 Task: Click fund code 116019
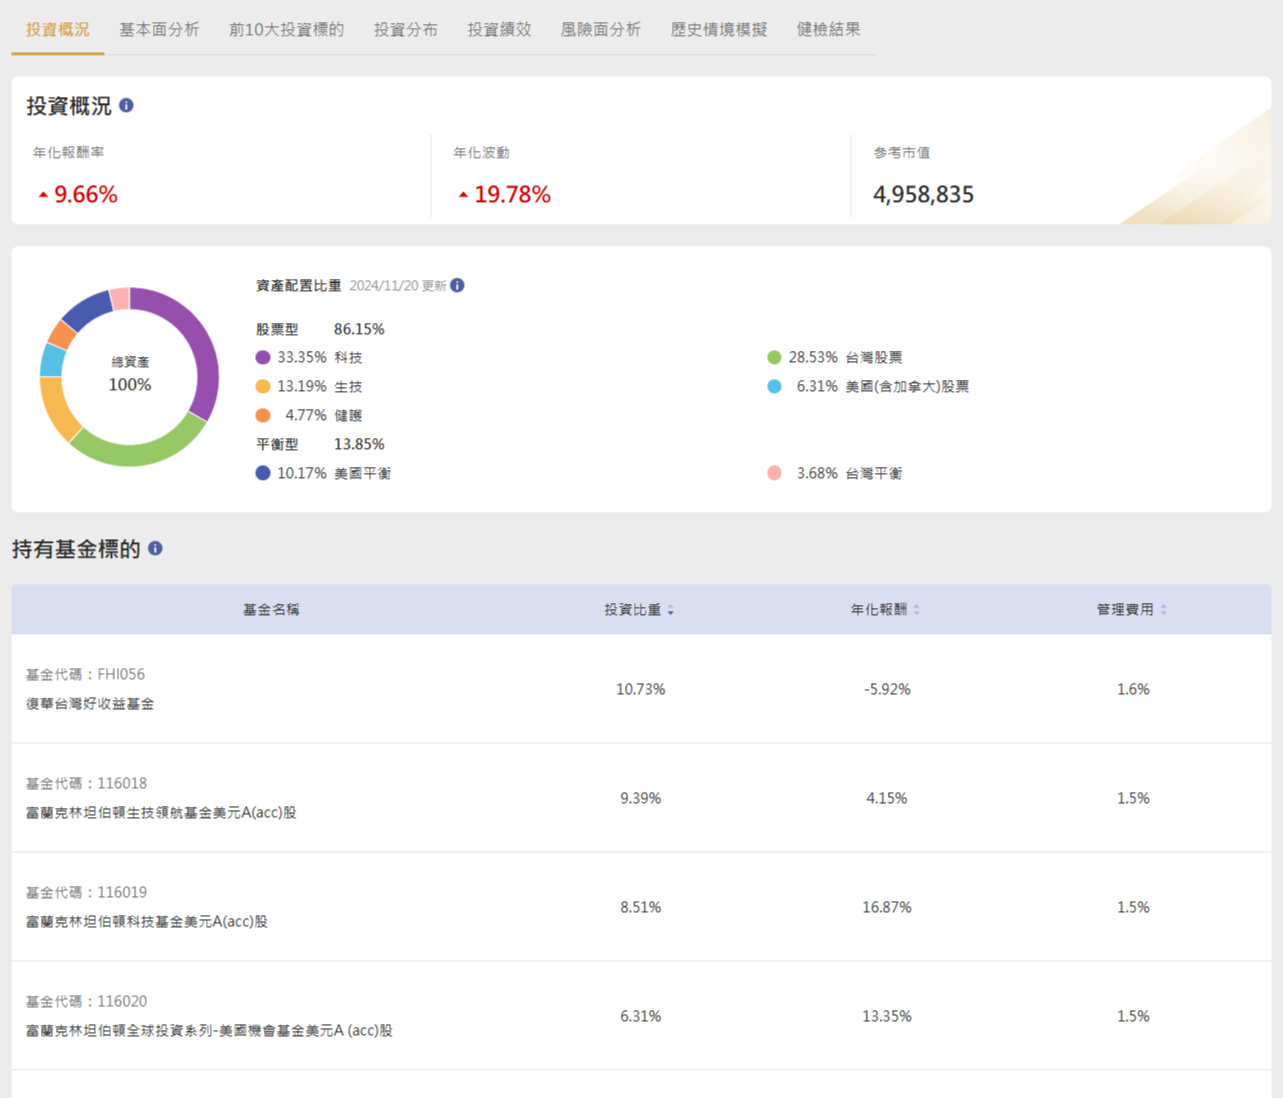pyautogui.click(x=122, y=893)
